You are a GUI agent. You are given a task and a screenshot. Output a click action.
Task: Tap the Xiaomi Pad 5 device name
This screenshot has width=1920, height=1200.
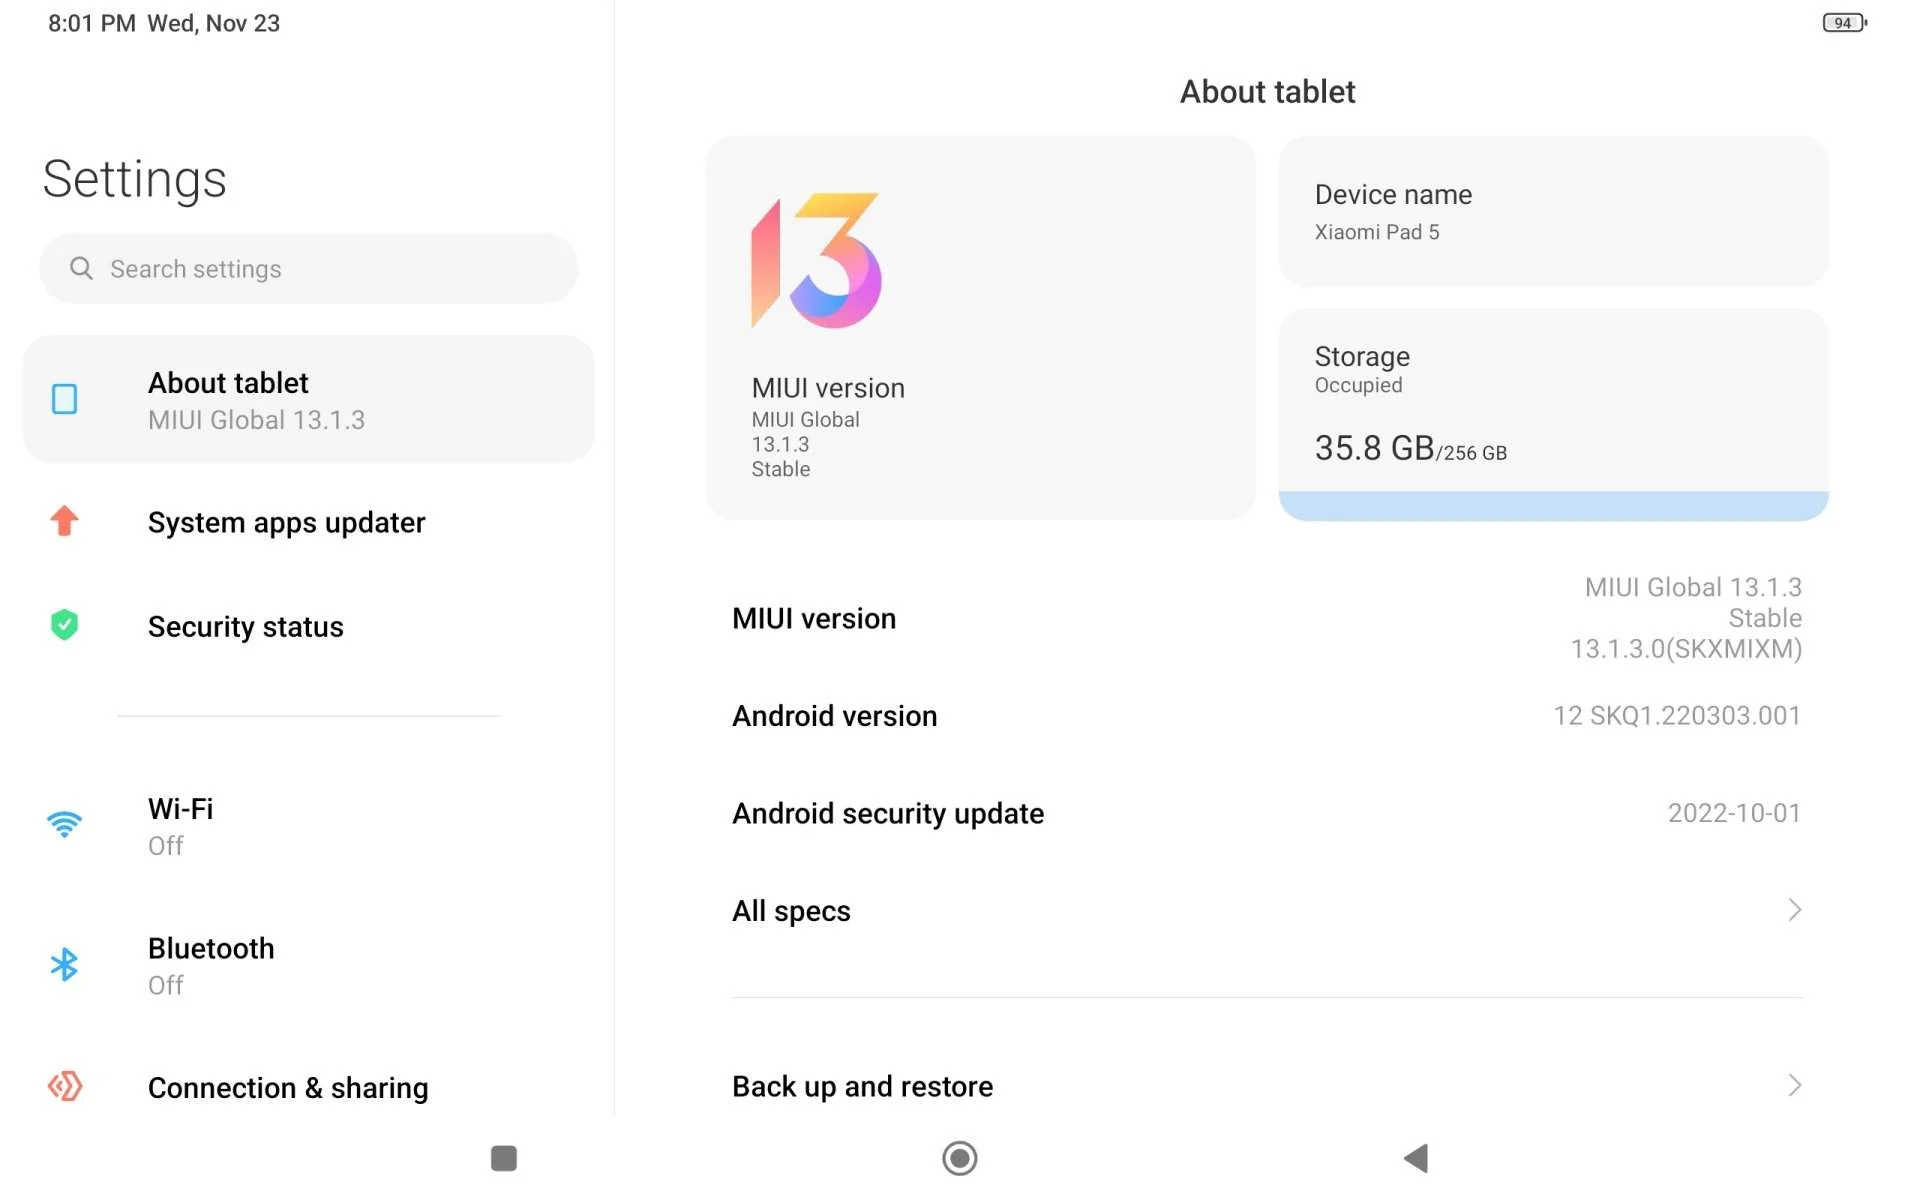point(1377,232)
